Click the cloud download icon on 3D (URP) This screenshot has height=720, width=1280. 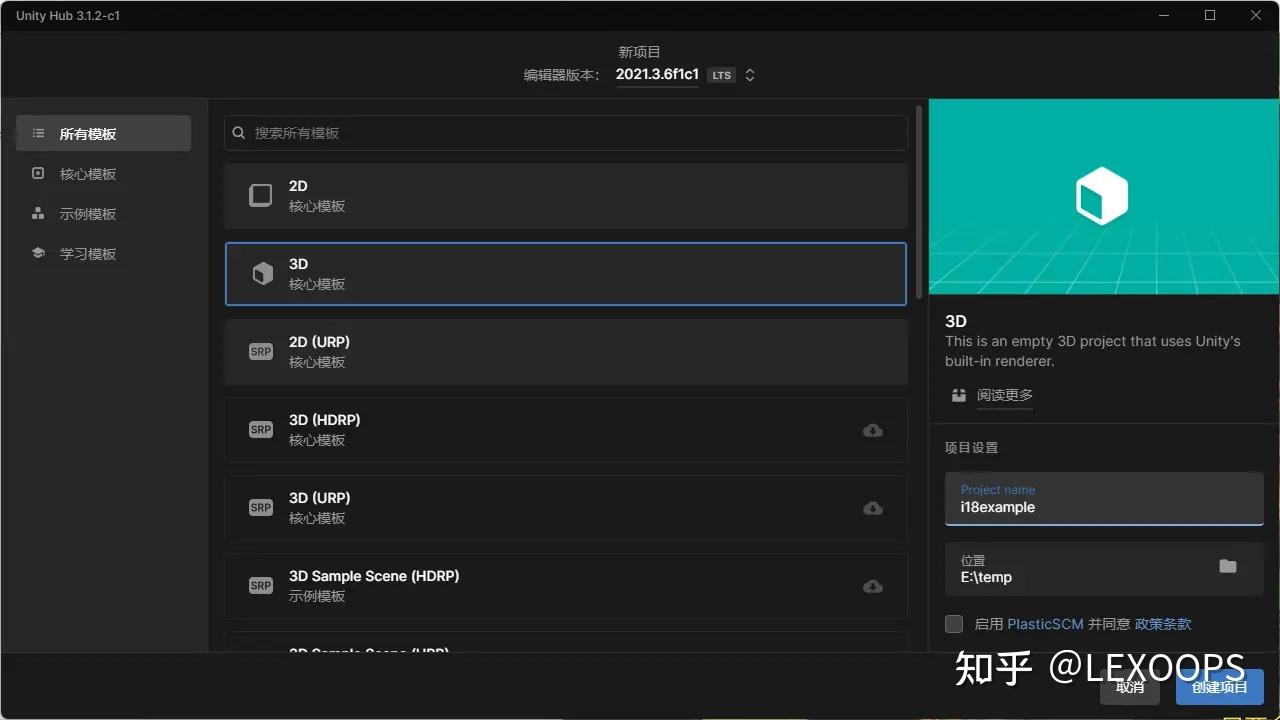tap(872, 508)
